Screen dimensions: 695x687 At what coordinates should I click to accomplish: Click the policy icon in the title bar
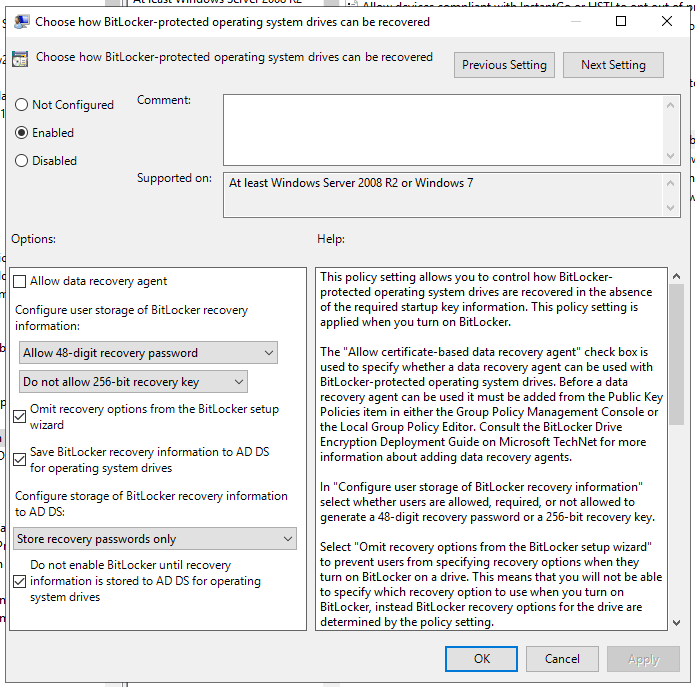click(x=20, y=21)
